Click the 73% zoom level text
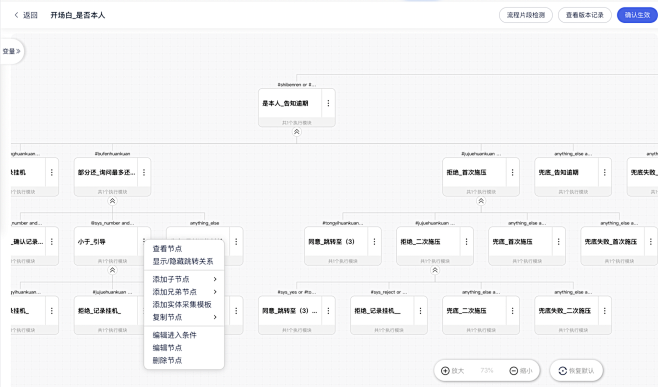 (x=487, y=371)
